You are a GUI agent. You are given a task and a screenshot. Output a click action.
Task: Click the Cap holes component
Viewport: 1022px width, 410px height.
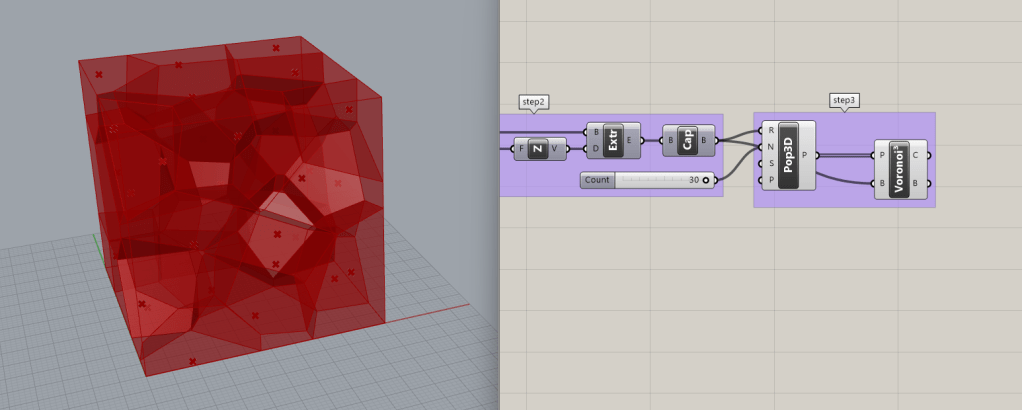click(688, 140)
